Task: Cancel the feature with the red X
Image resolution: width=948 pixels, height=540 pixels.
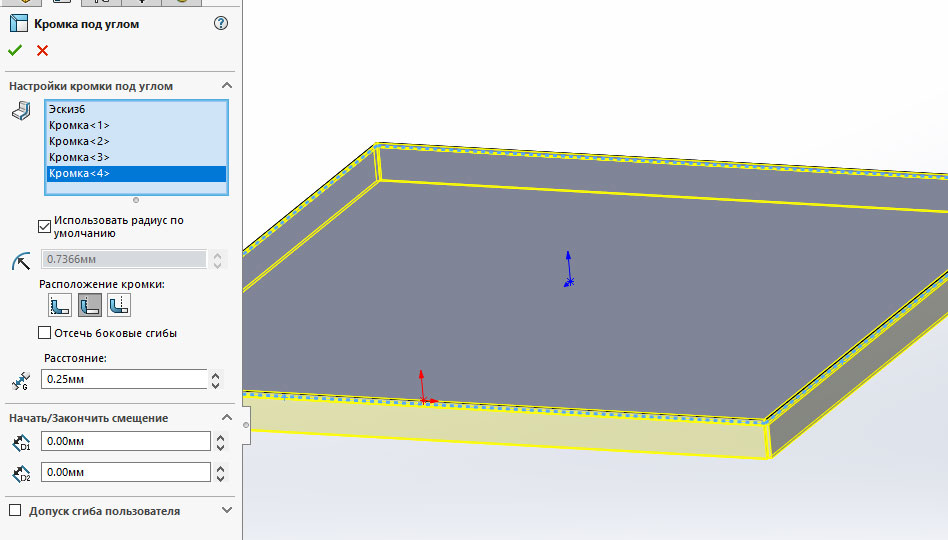Action: coord(42,51)
